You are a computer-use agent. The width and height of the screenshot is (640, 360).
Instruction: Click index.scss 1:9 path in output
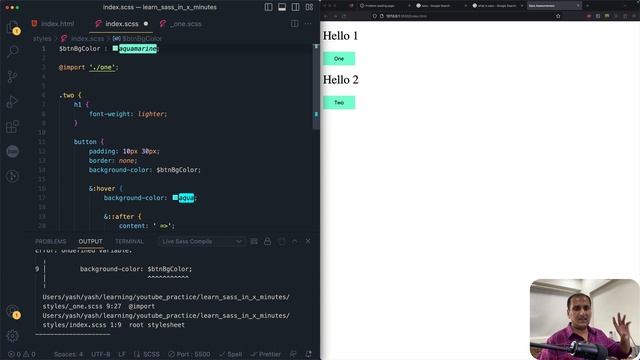(x=82, y=325)
